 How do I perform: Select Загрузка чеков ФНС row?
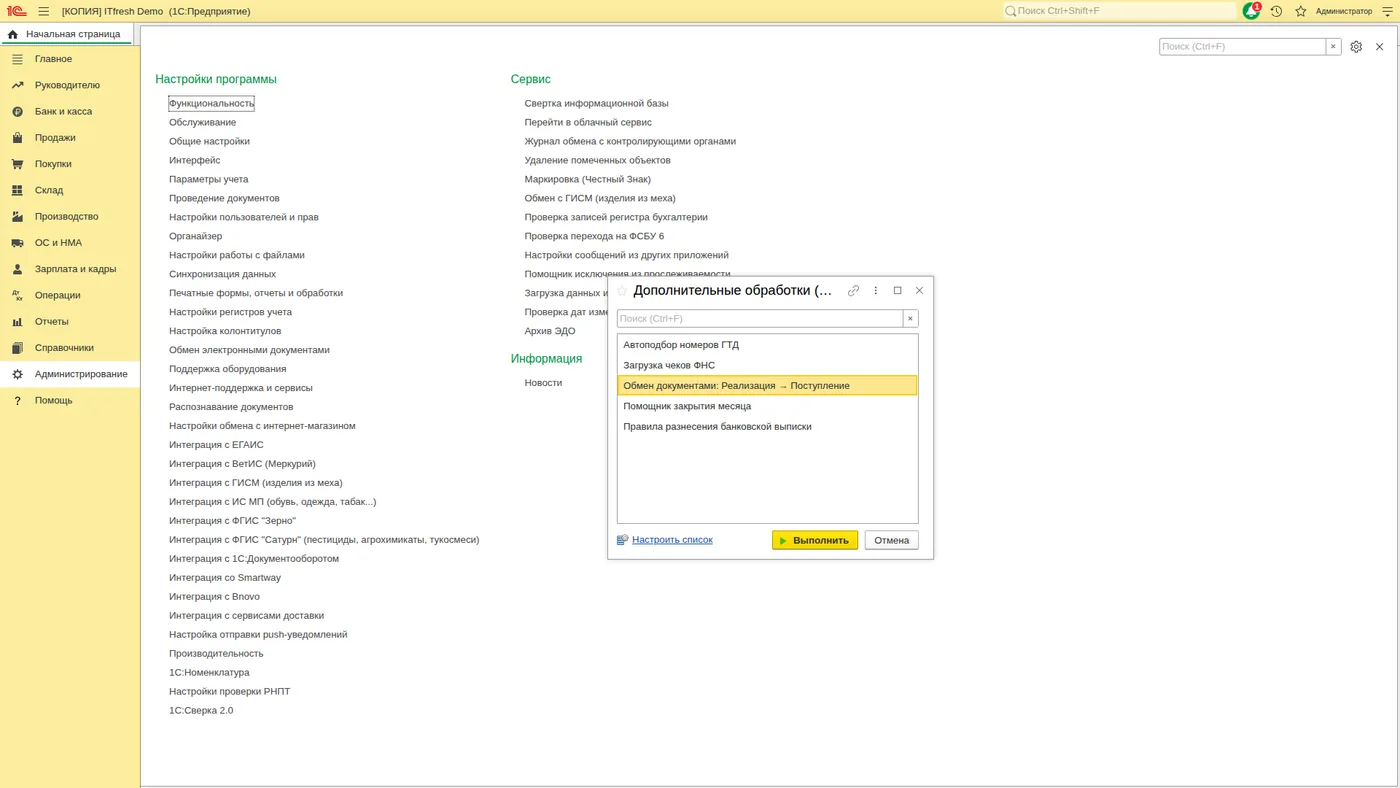[x=767, y=365]
